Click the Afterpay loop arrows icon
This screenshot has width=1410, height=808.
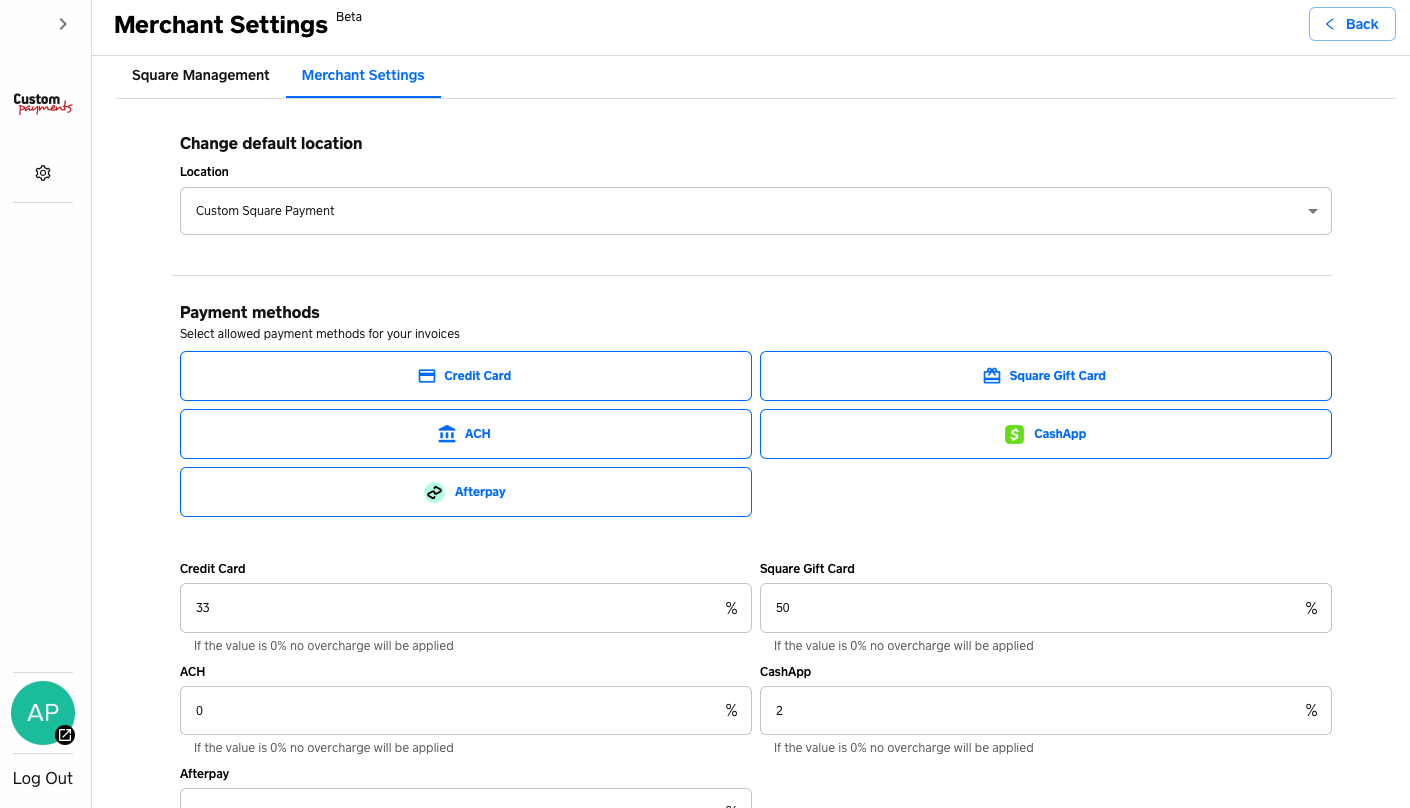(x=434, y=492)
